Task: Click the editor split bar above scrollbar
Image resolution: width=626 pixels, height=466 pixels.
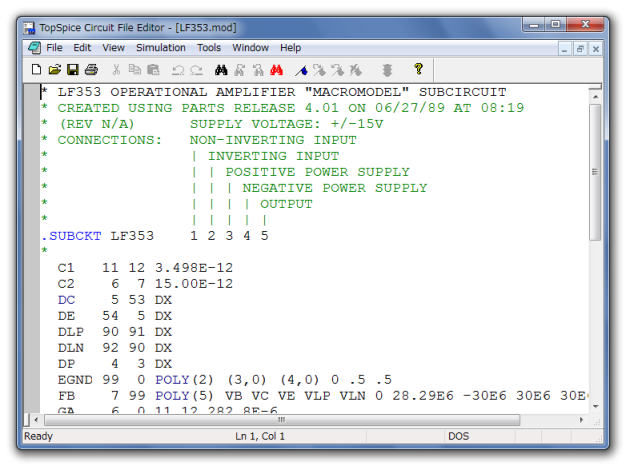Action: (x=595, y=87)
